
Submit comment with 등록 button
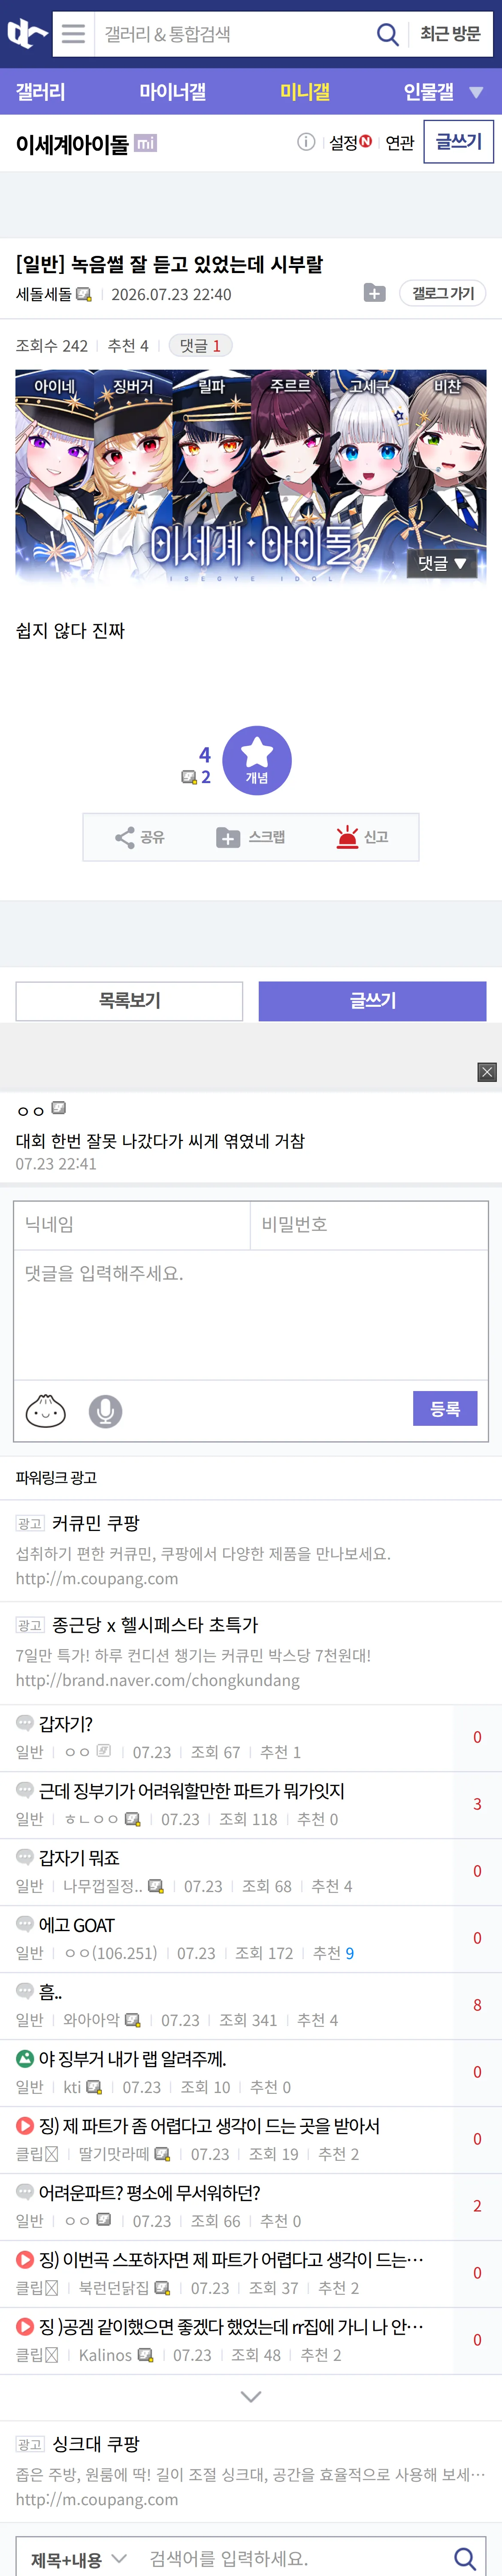coord(445,1408)
